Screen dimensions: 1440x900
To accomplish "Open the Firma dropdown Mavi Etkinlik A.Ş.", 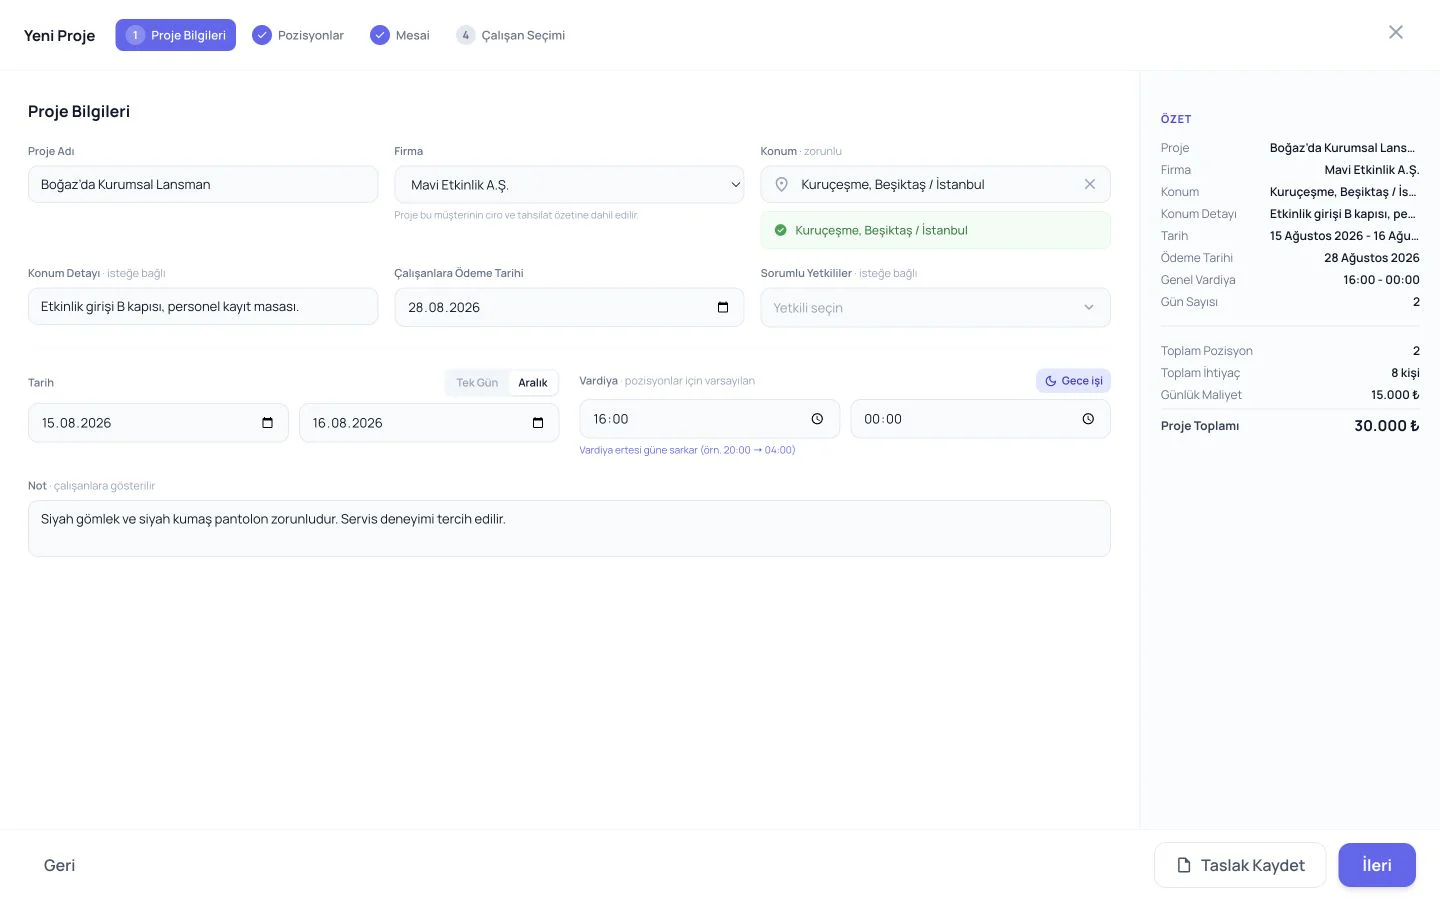I will point(569,185).
